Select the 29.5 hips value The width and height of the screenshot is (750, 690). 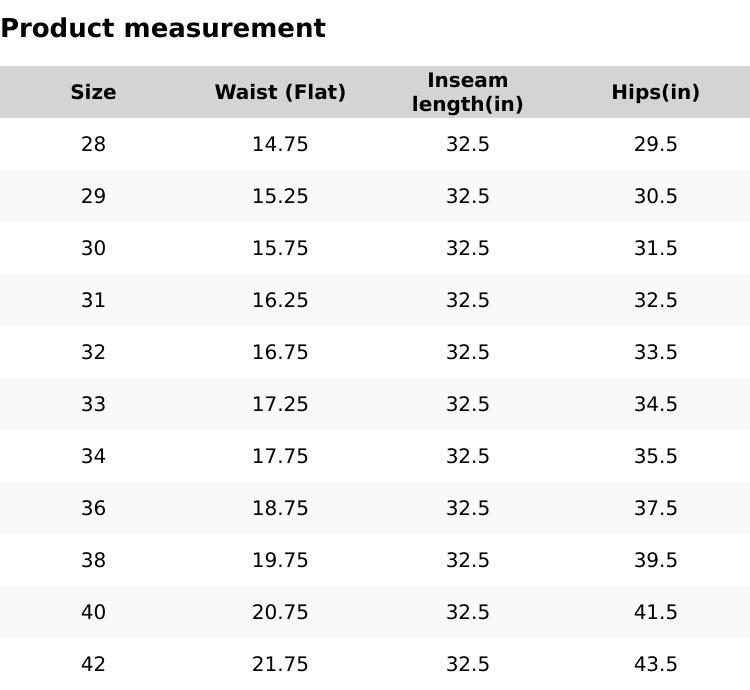655,144
